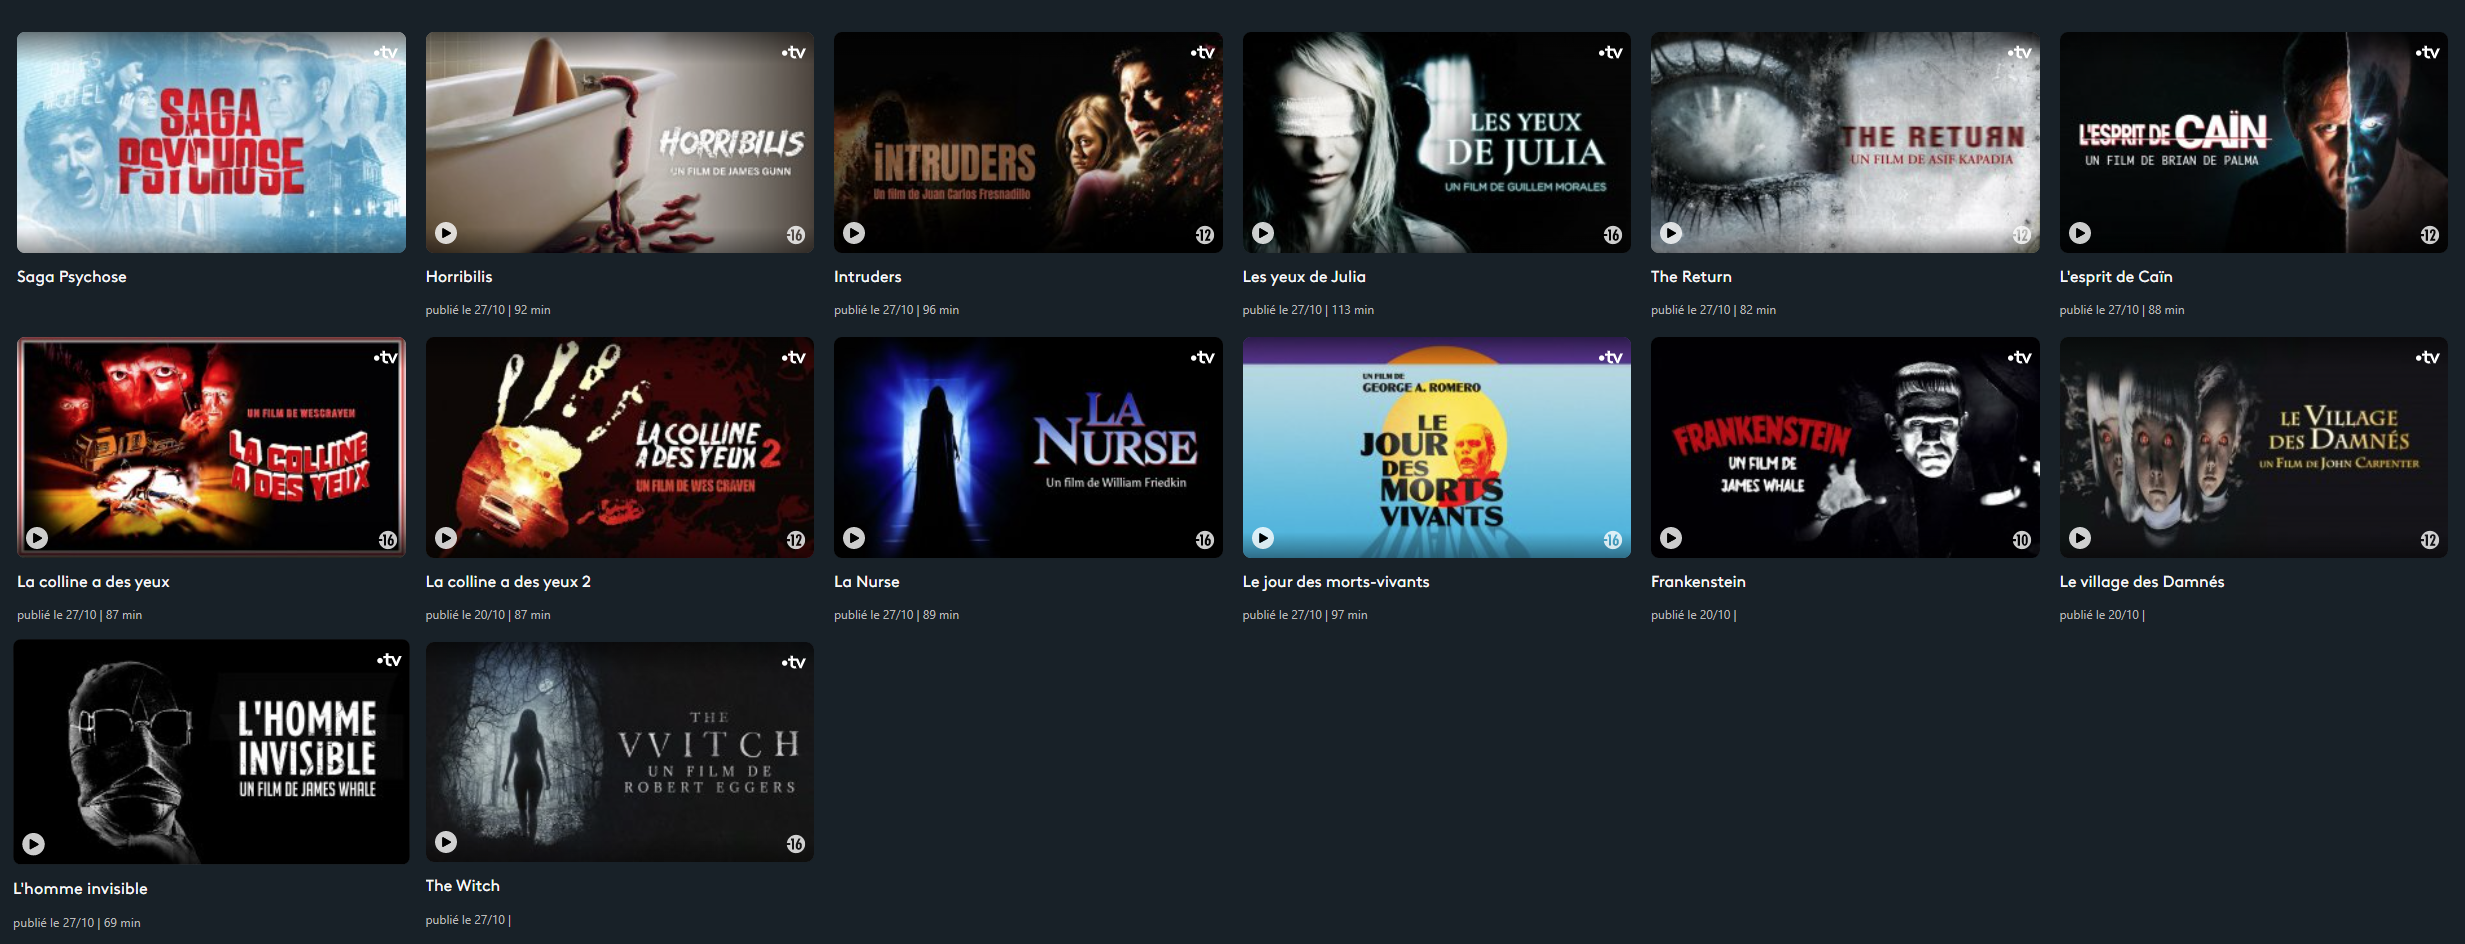Open the L'homme invisible poster thumbnail
Viewport: 2465px width, 944px height.
click(x=211, y=752)
